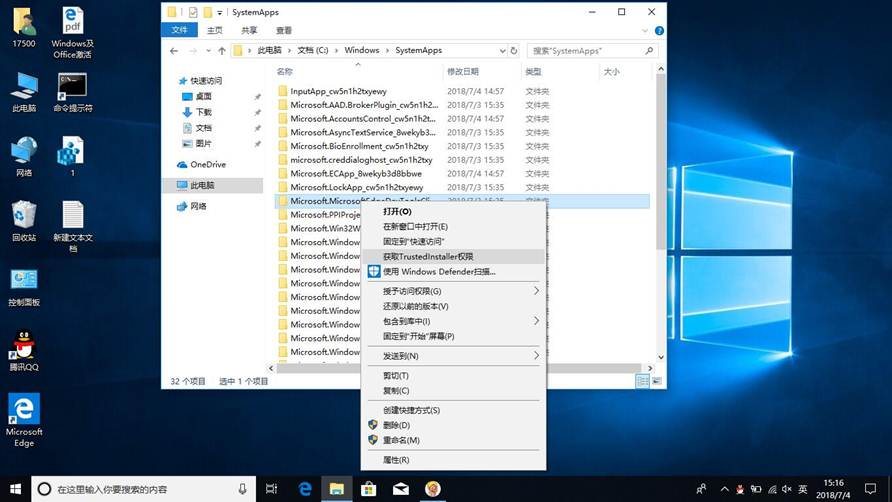This screenshot has width=892, height=502.
Task: Click the refresh button in address bar
Action: pyautogui.click(x=514, y=51)
